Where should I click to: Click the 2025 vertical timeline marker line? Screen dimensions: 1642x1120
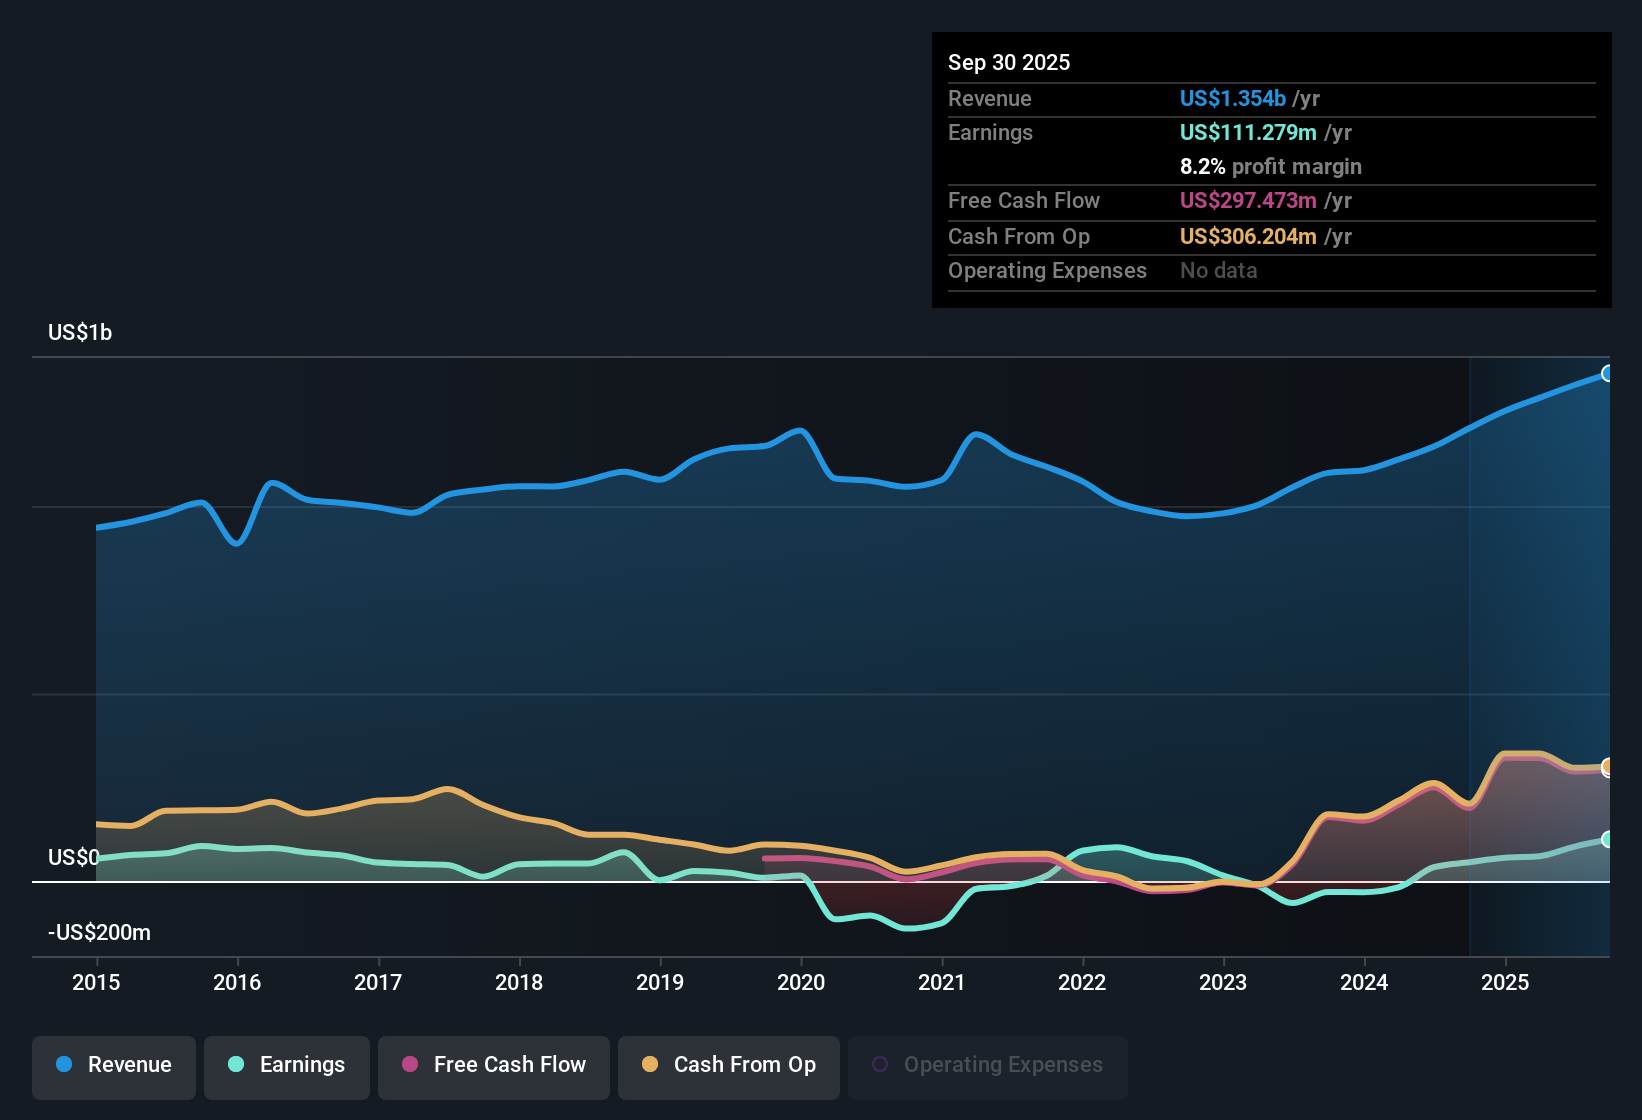(x=1470, y=650)
